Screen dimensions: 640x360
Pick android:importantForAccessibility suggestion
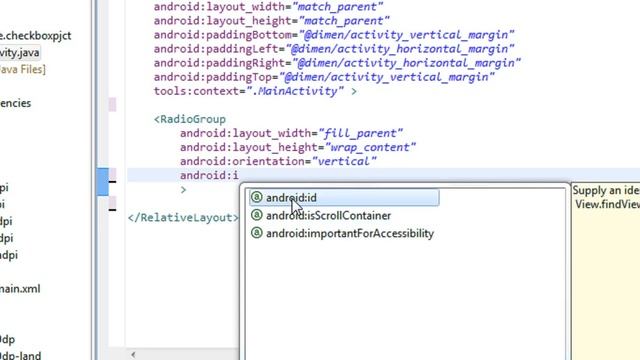(350, 233)
